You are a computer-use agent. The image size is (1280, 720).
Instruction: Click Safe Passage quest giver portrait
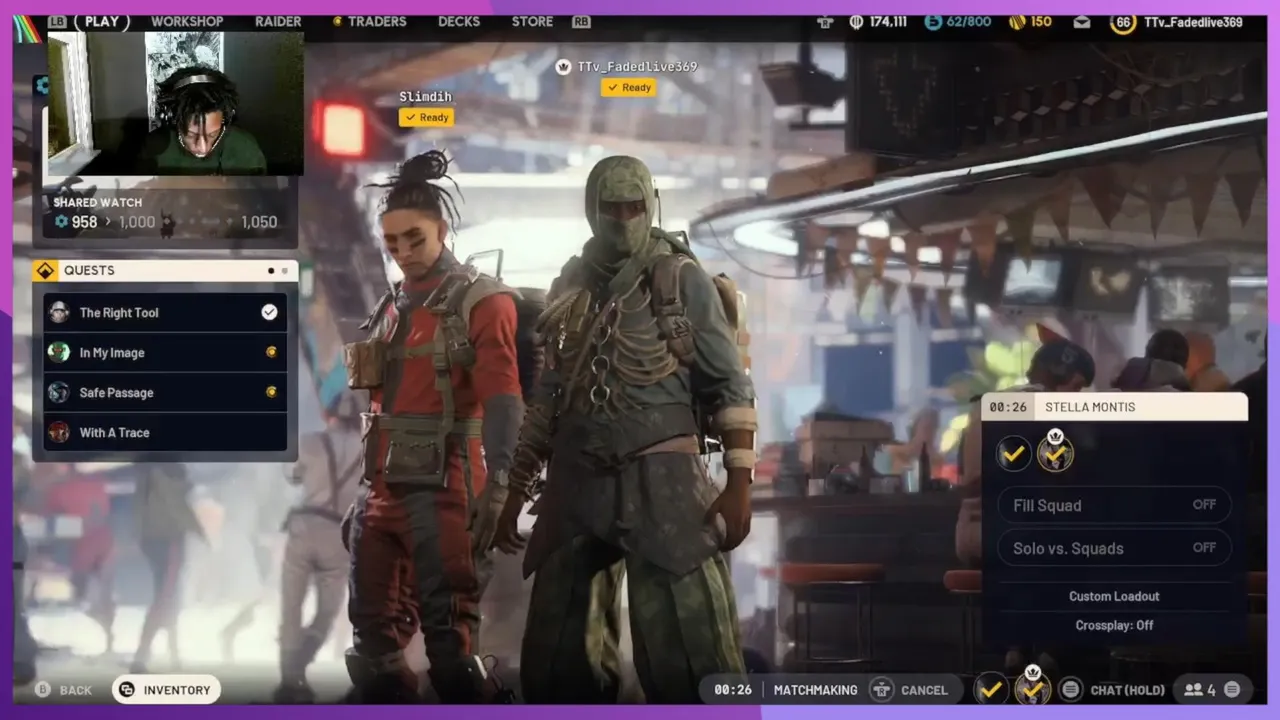(59, 392)
